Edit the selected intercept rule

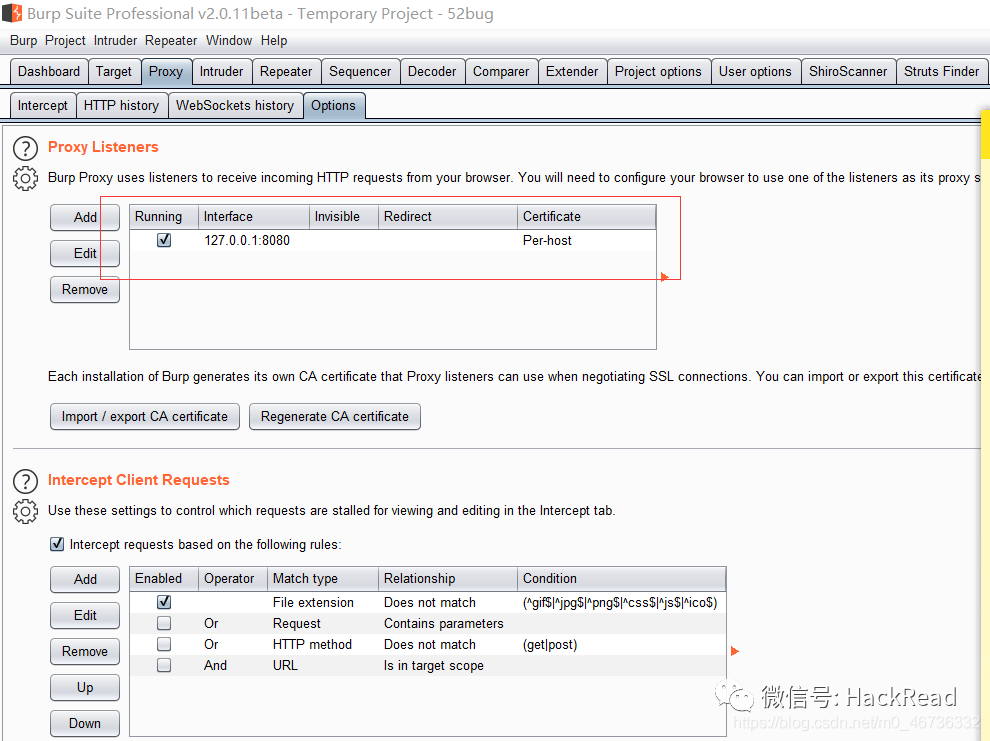click(85, 615)
